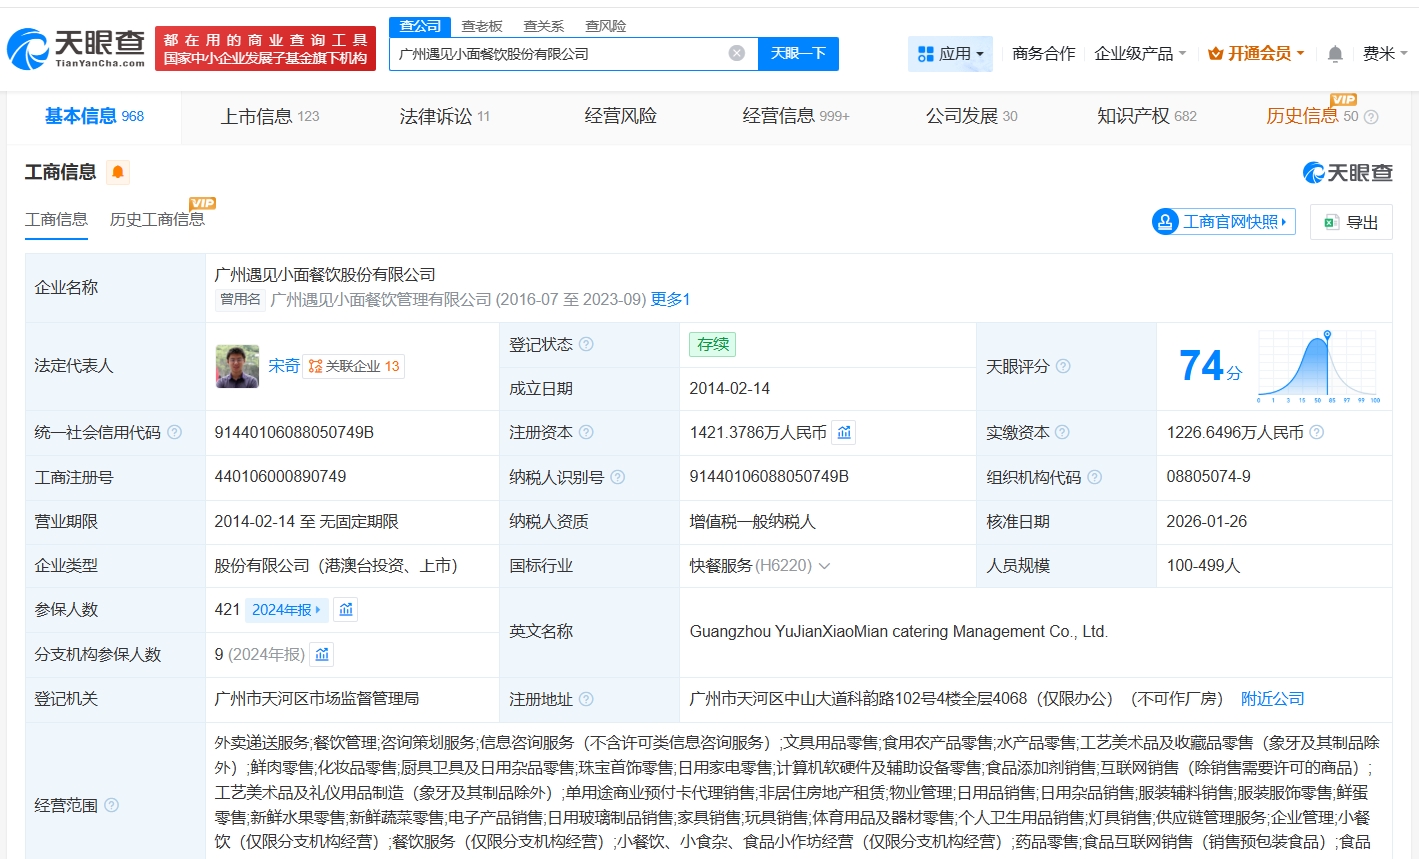The width and height of the screenshot is (1419, 859).
Task: Select the 查老板 search tab
Action: point(482,26)
